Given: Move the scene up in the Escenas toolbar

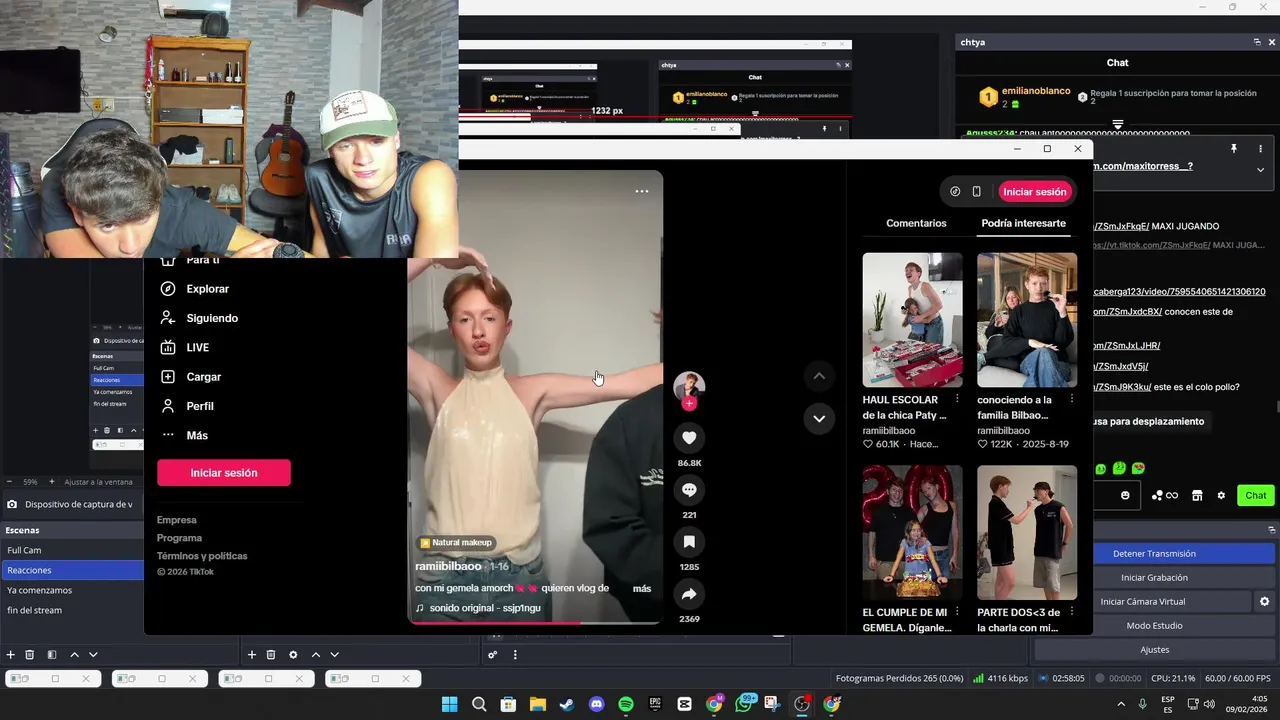Looking at the screenshot, I should (x=74, y=655).
